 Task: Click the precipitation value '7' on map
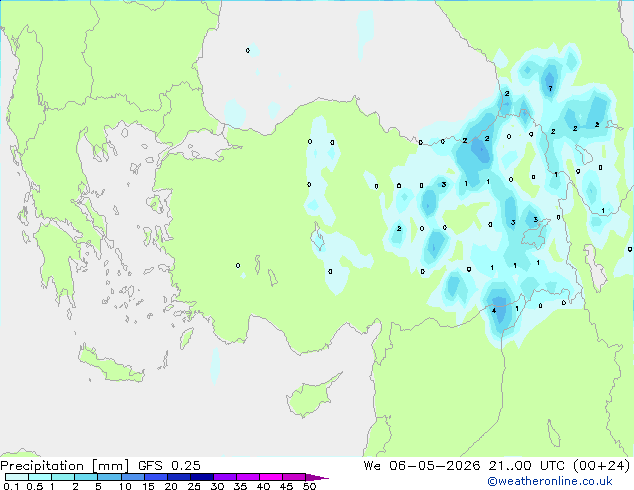550,89
